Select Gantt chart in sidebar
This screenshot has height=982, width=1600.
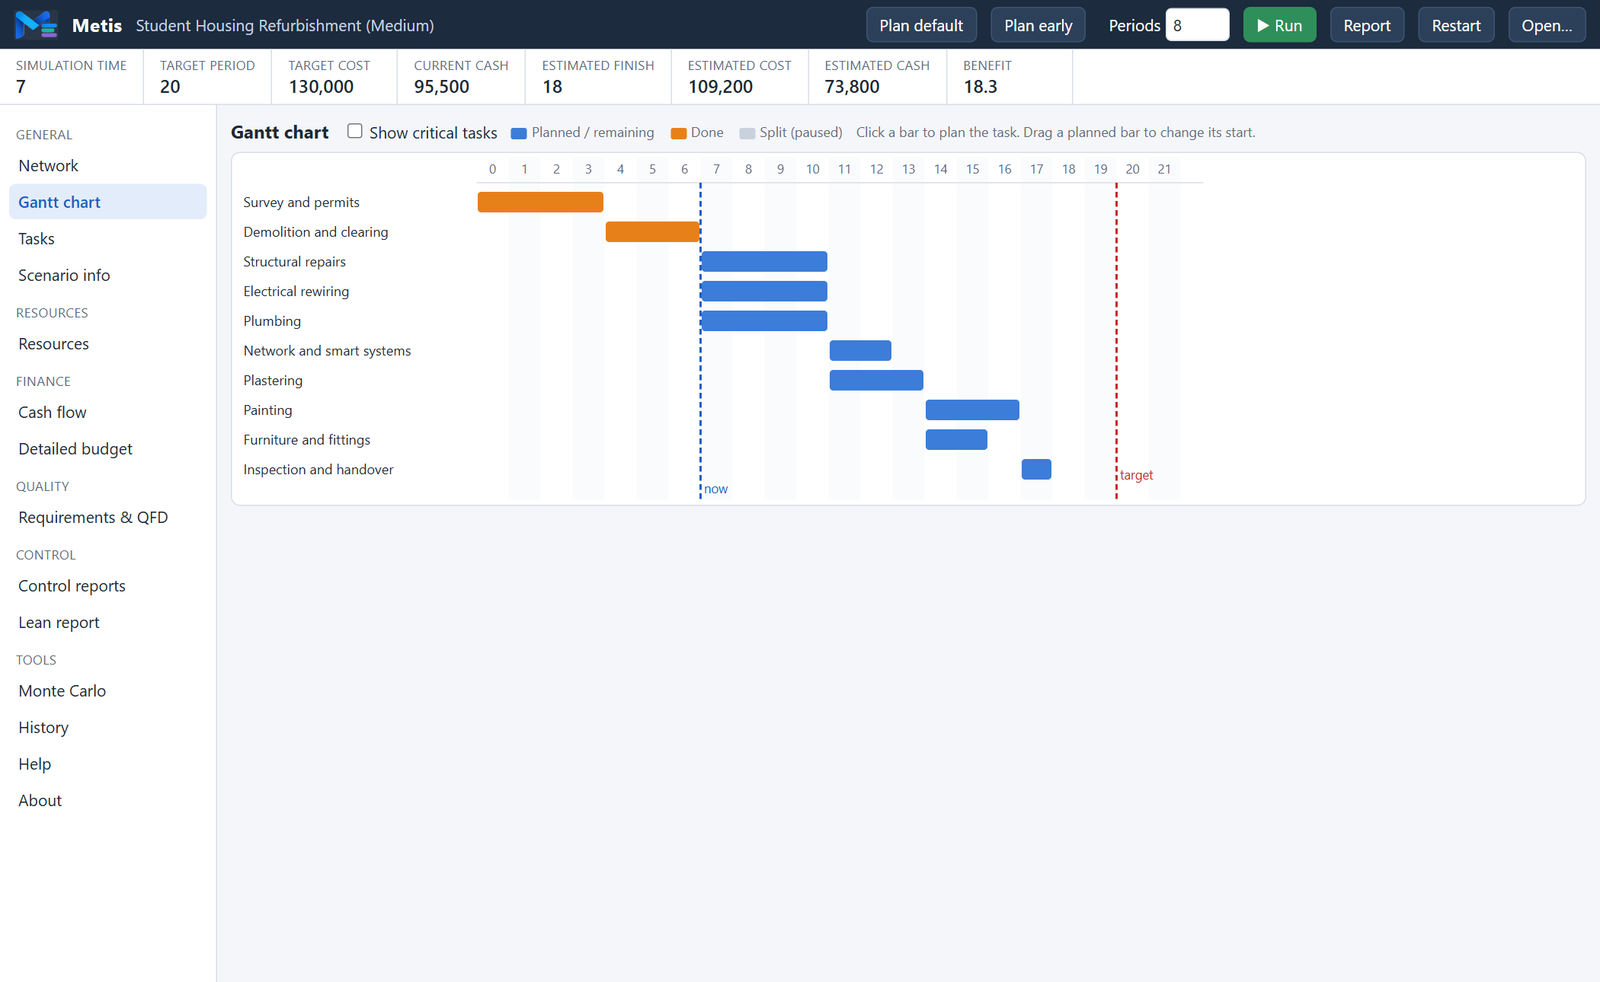click(x=108, y=202)
